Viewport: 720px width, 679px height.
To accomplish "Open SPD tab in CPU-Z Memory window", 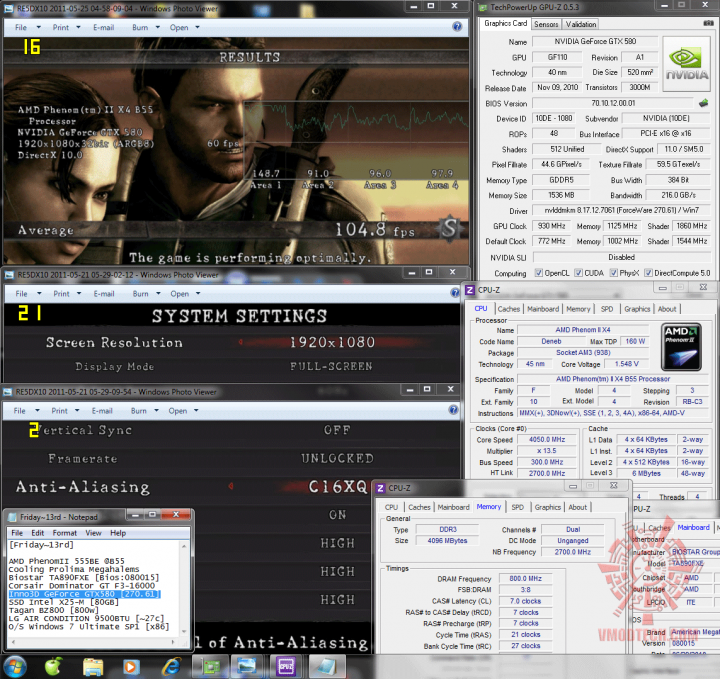I will tap(518, 507).
